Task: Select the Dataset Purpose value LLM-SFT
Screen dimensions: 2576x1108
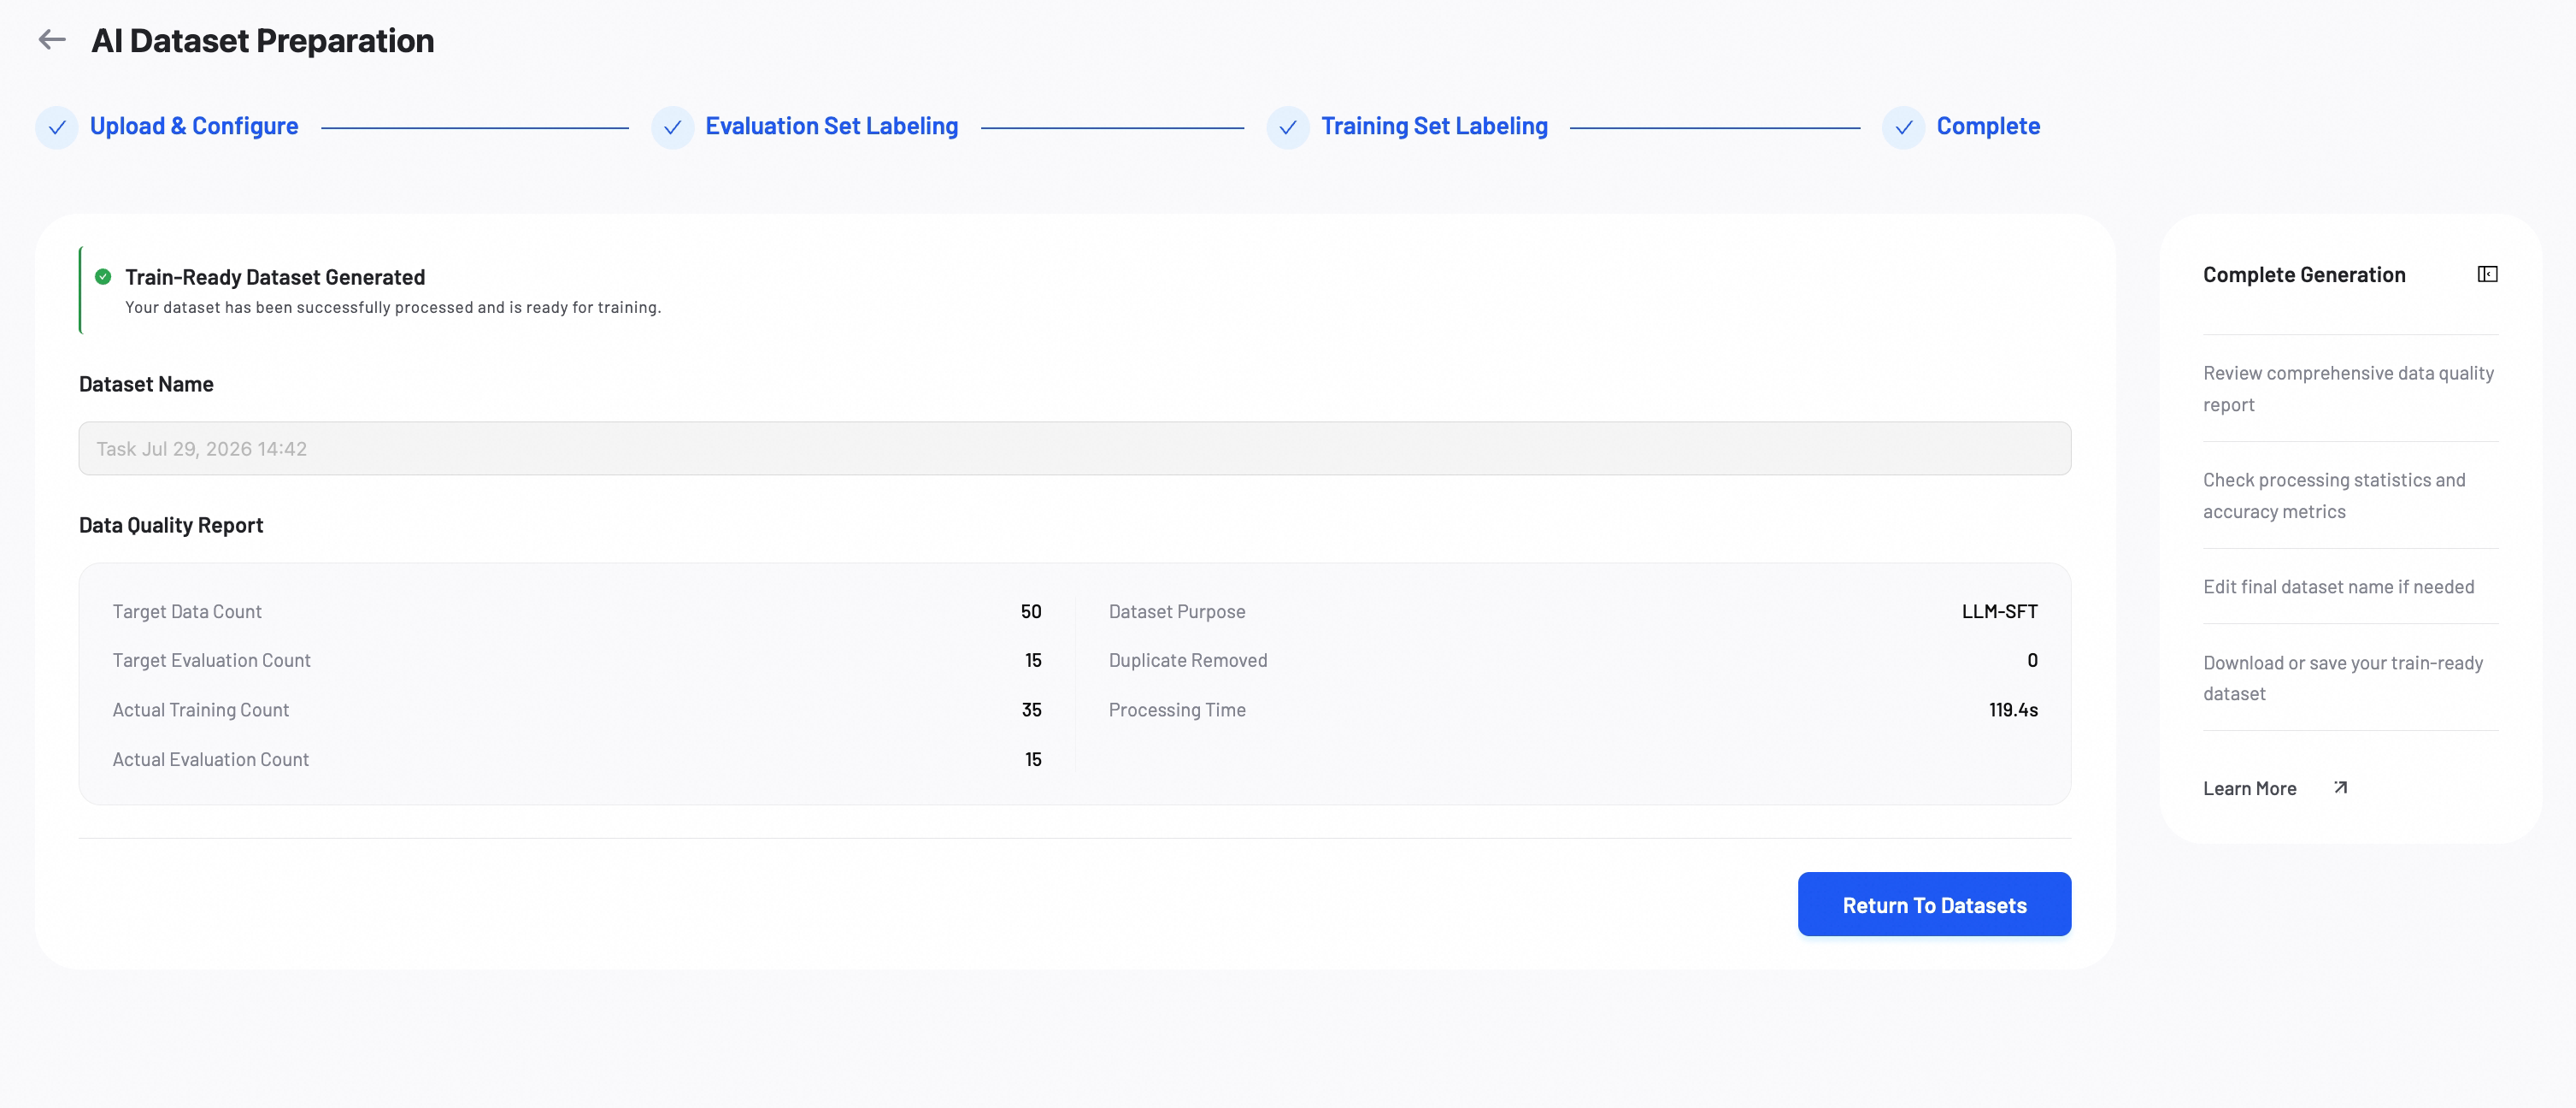Action: pyautogui.click(x=1999, y=611)
